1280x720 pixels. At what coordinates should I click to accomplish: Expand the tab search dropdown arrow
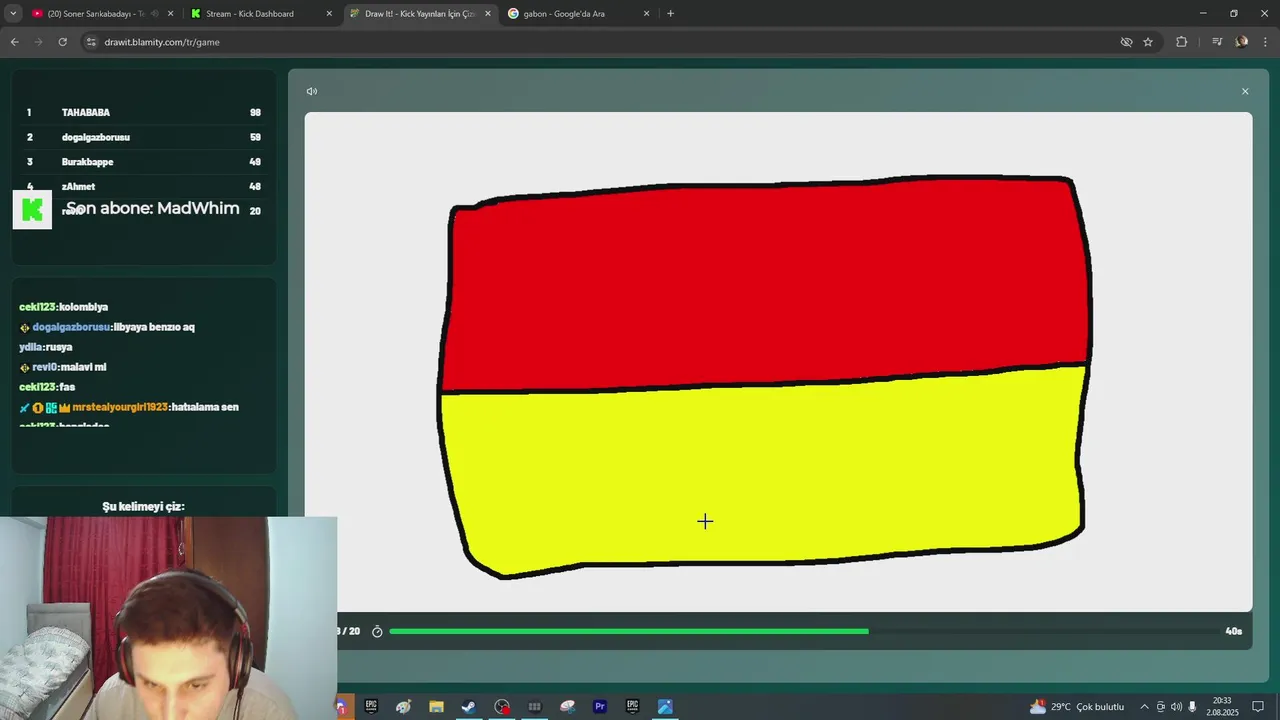[x=13, y=14]
